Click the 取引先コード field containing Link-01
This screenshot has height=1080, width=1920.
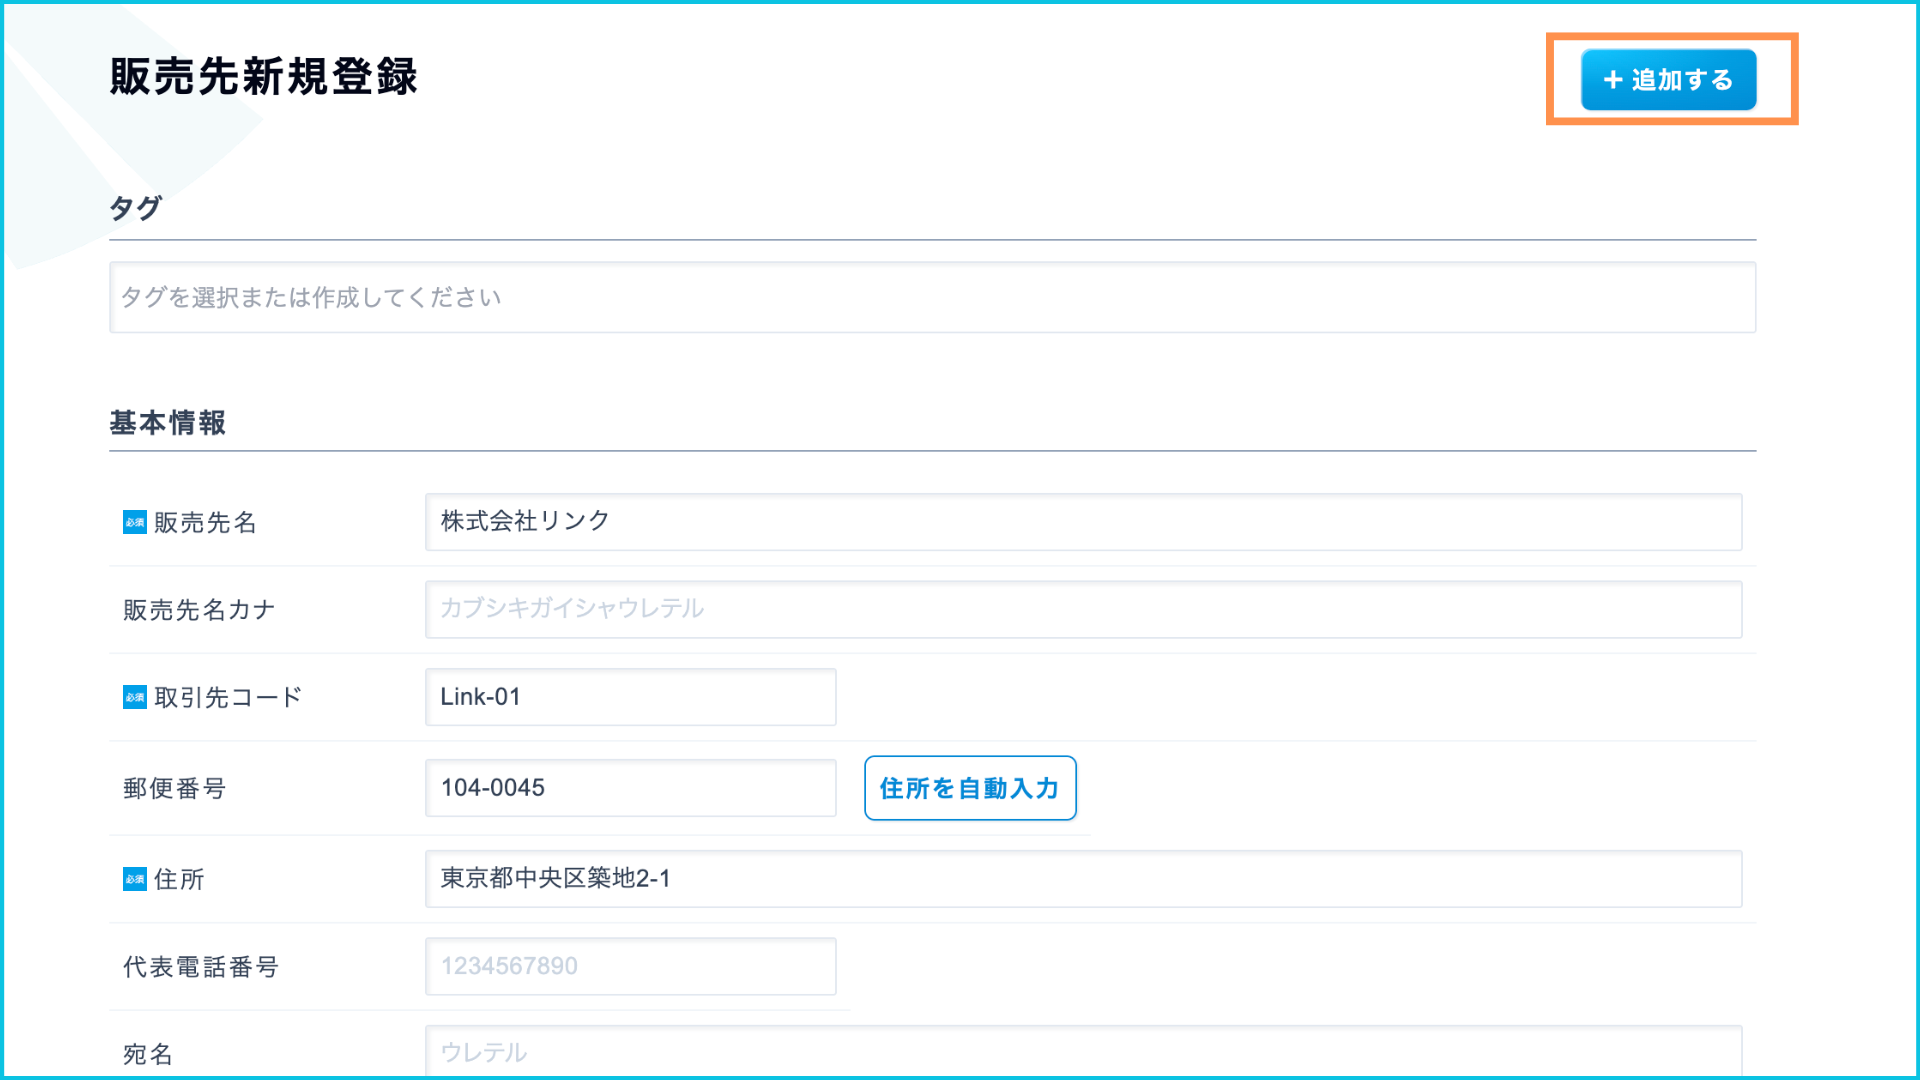tap(630, 697)
